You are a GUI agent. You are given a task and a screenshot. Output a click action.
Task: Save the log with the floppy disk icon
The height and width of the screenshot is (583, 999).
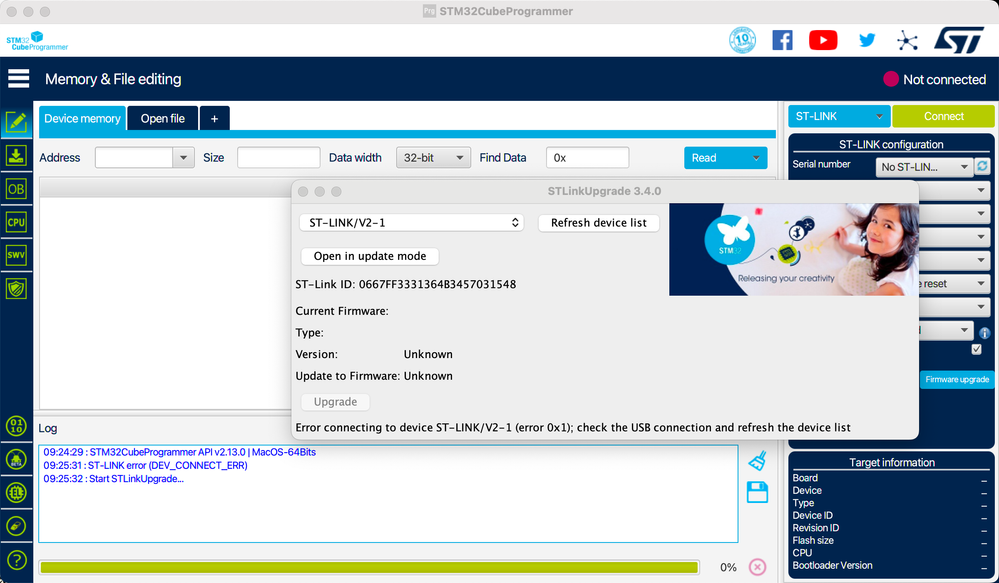pyautogui.click(x=757, y=492)
